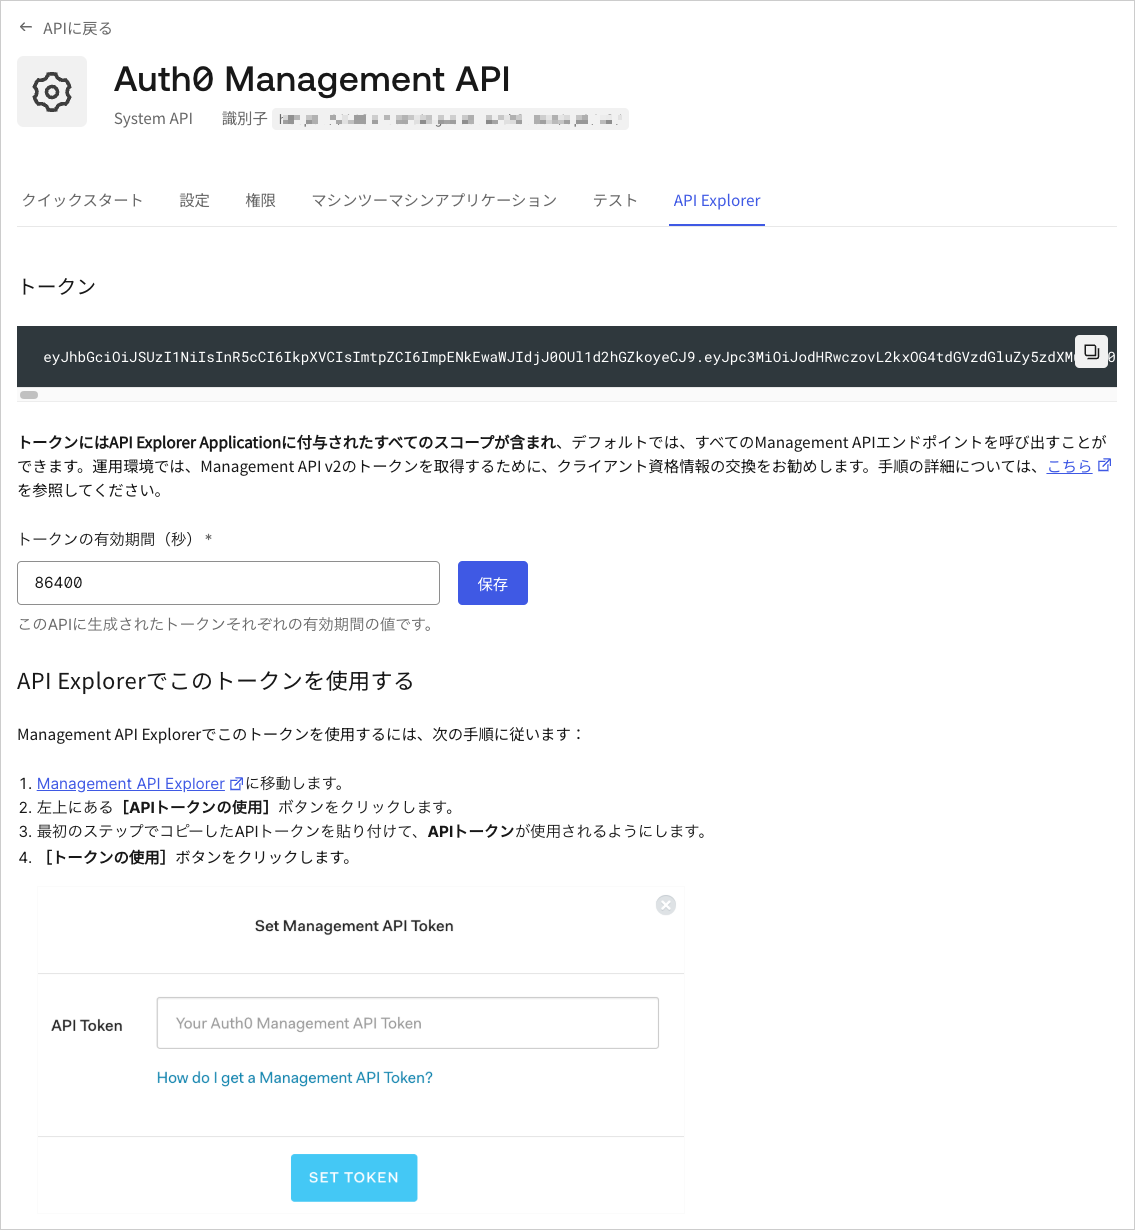Click the back arrow beside APIに戻る
The image size is (1135, 1230).
[x=25, y=27]
